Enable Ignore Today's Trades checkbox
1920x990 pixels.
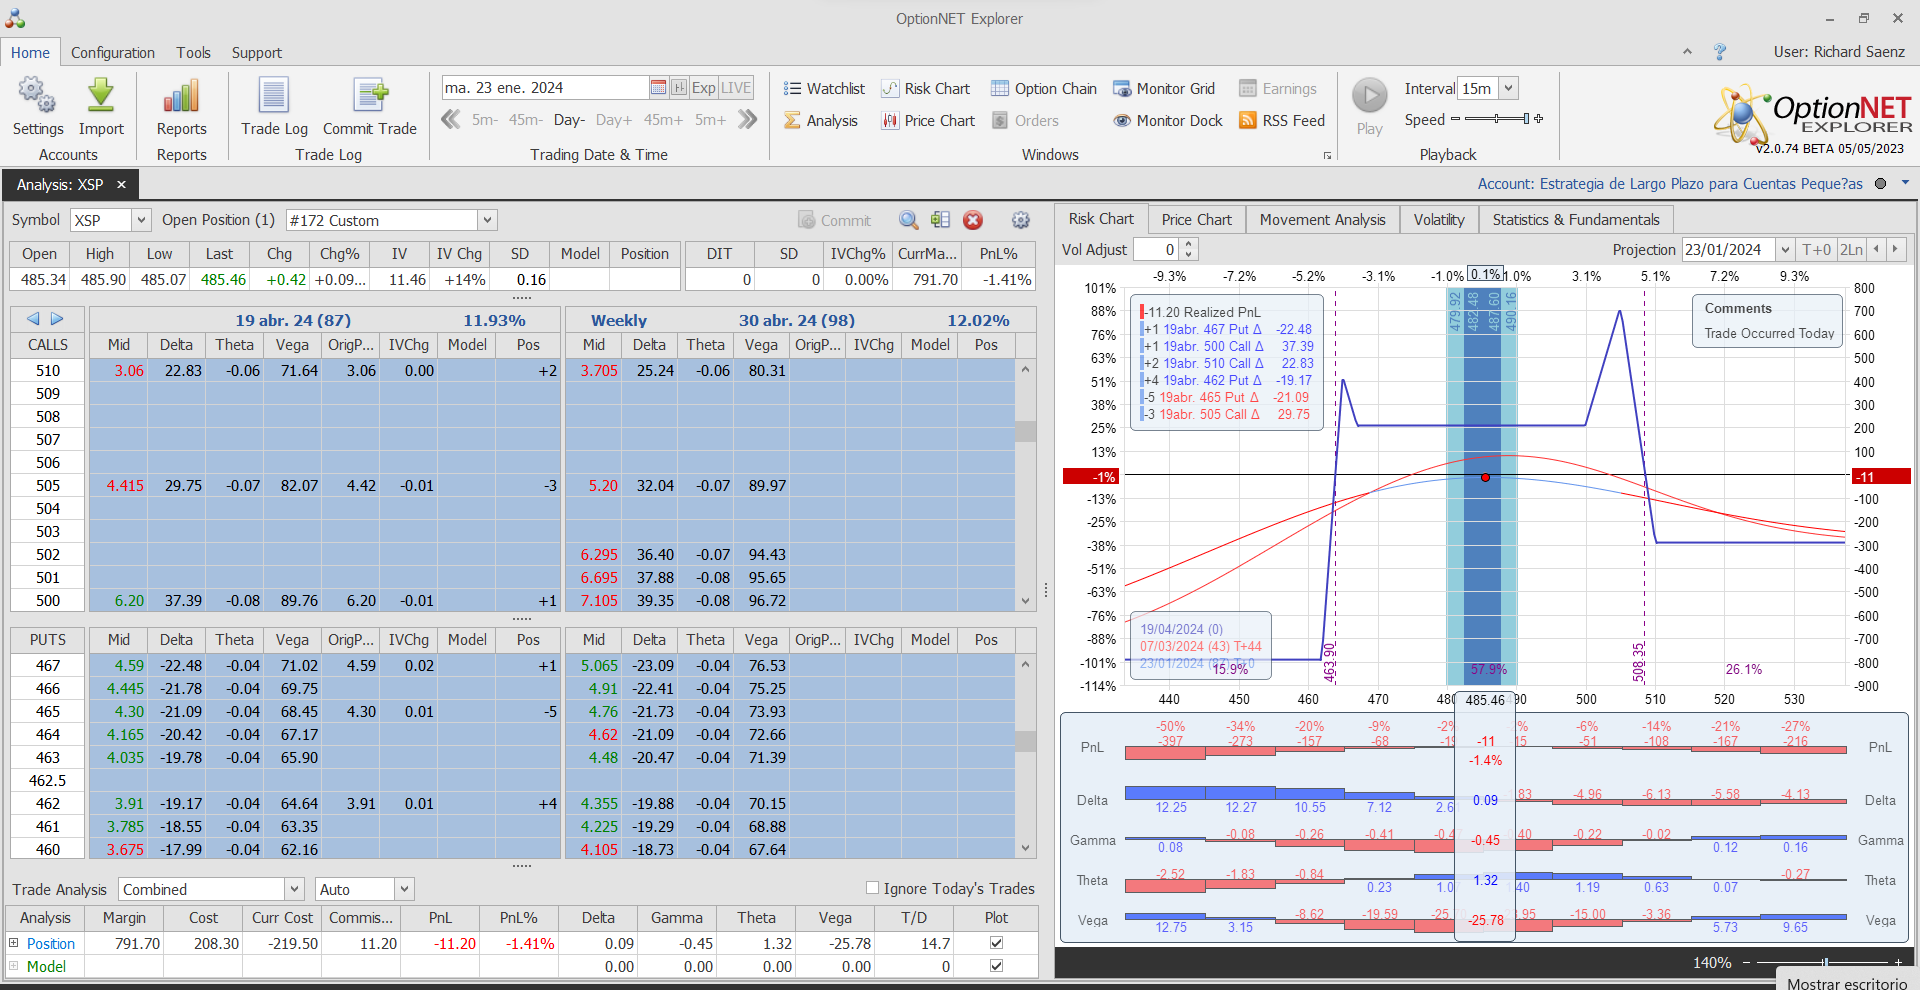pos(872,888)
